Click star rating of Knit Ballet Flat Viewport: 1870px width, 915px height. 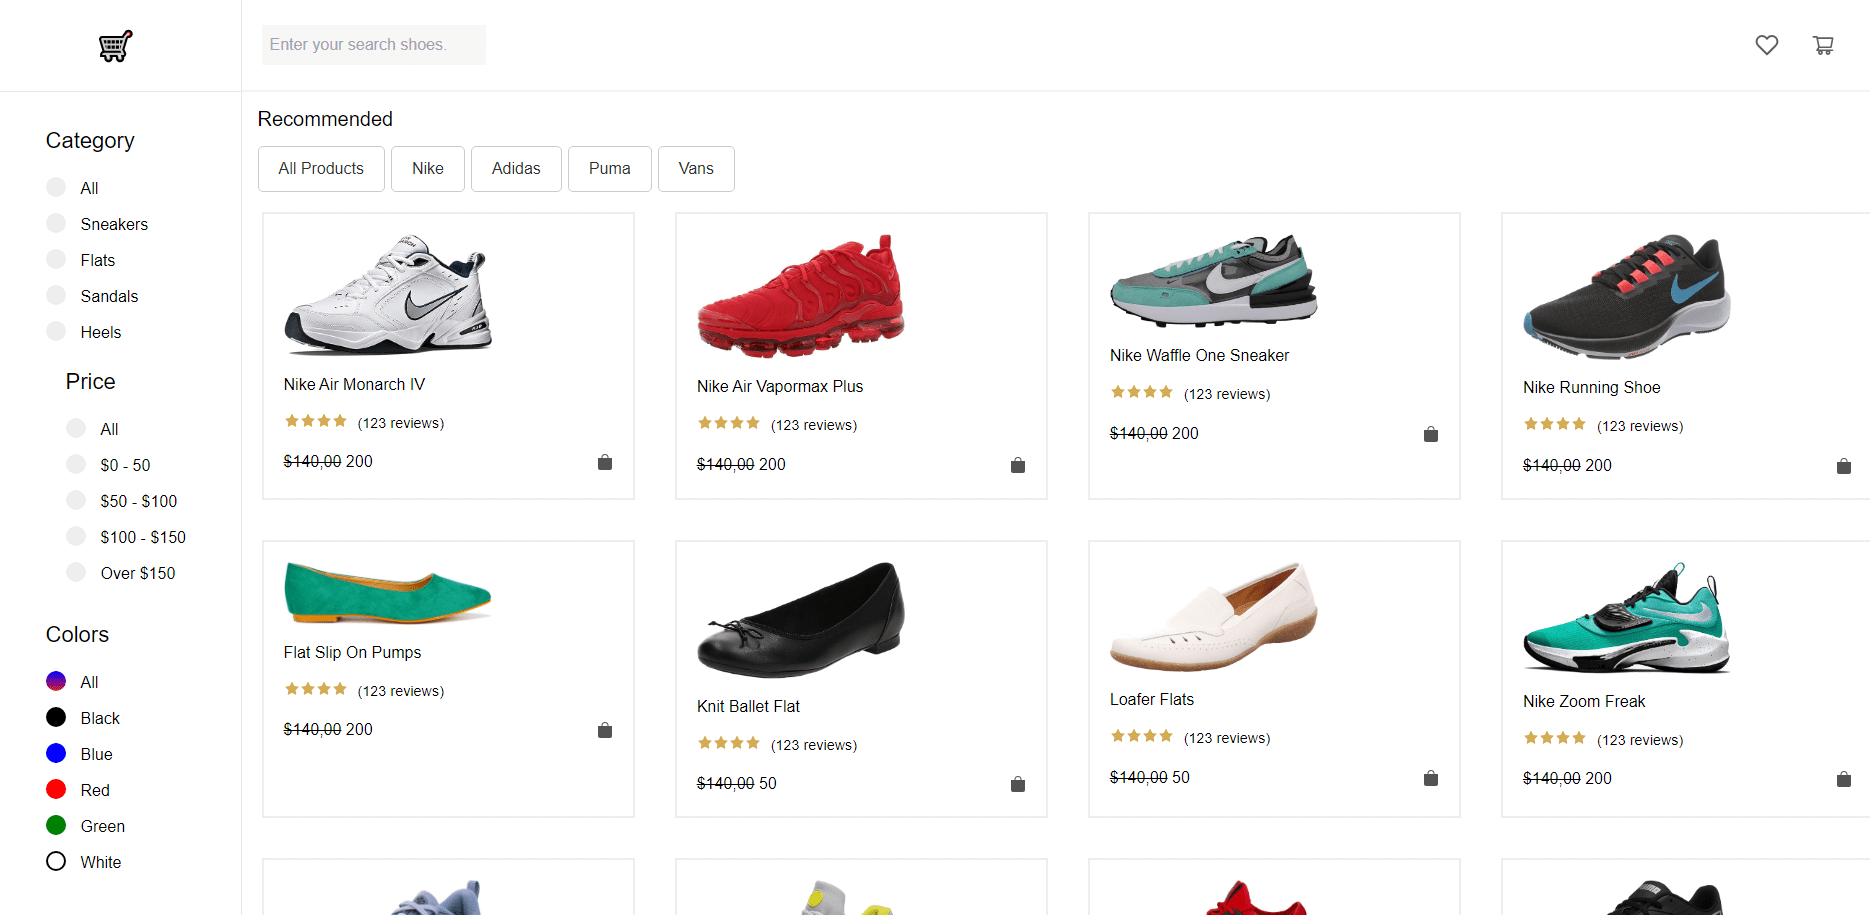pyautogui.click(x=729, y=743)
